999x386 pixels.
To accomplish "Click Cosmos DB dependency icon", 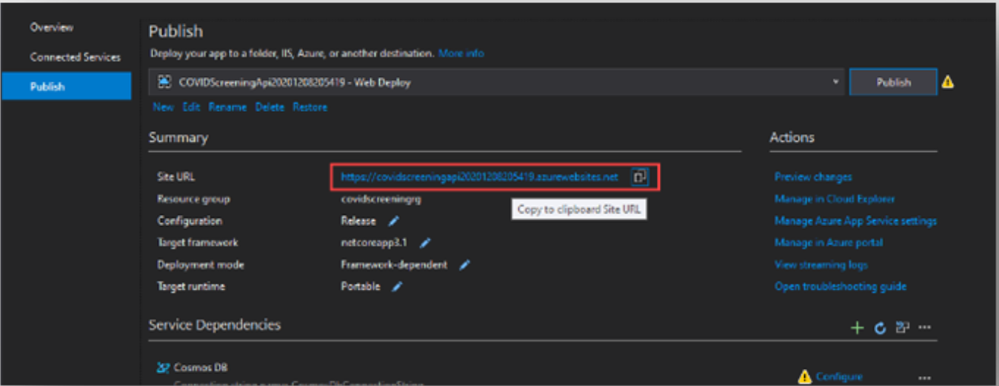I will (163, 368).
